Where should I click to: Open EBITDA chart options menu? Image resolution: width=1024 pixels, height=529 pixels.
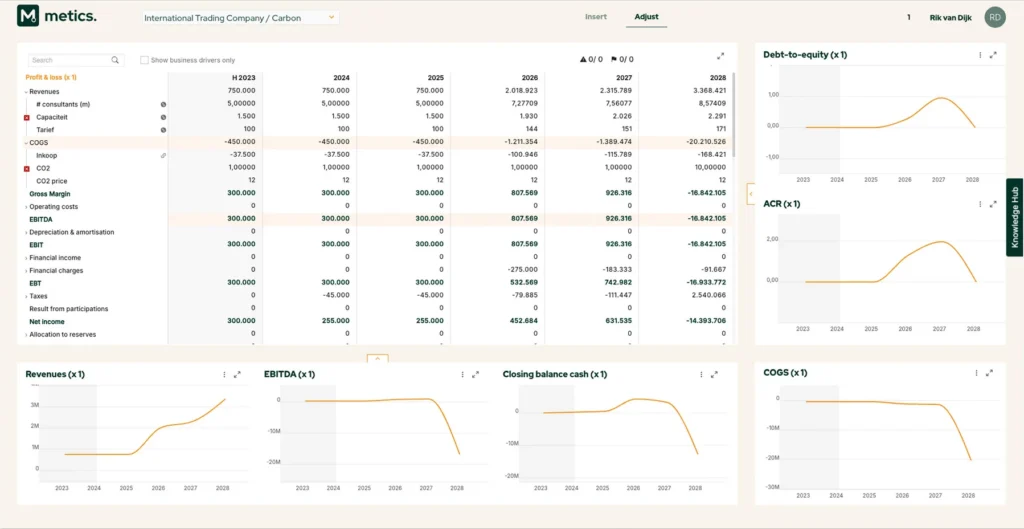tap(462, 375)
